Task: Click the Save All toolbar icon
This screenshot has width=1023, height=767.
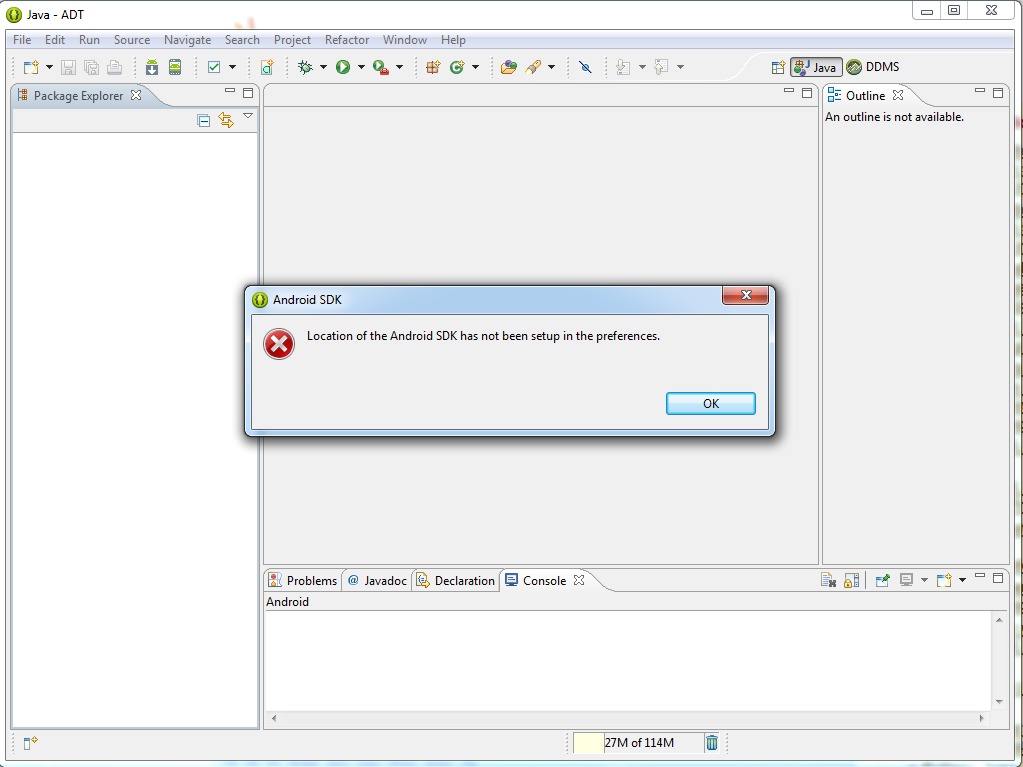Action: coord(91,67)
